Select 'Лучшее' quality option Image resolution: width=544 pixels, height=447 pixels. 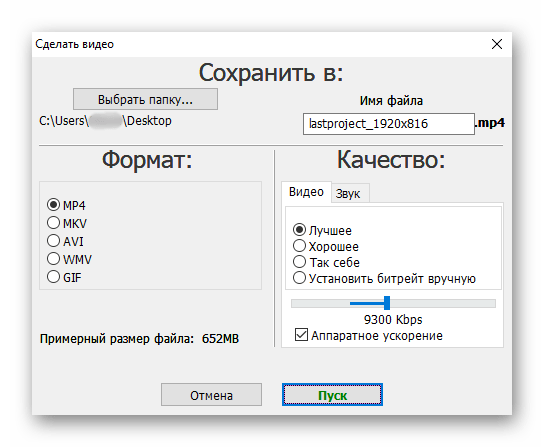(x=299, y=230)
